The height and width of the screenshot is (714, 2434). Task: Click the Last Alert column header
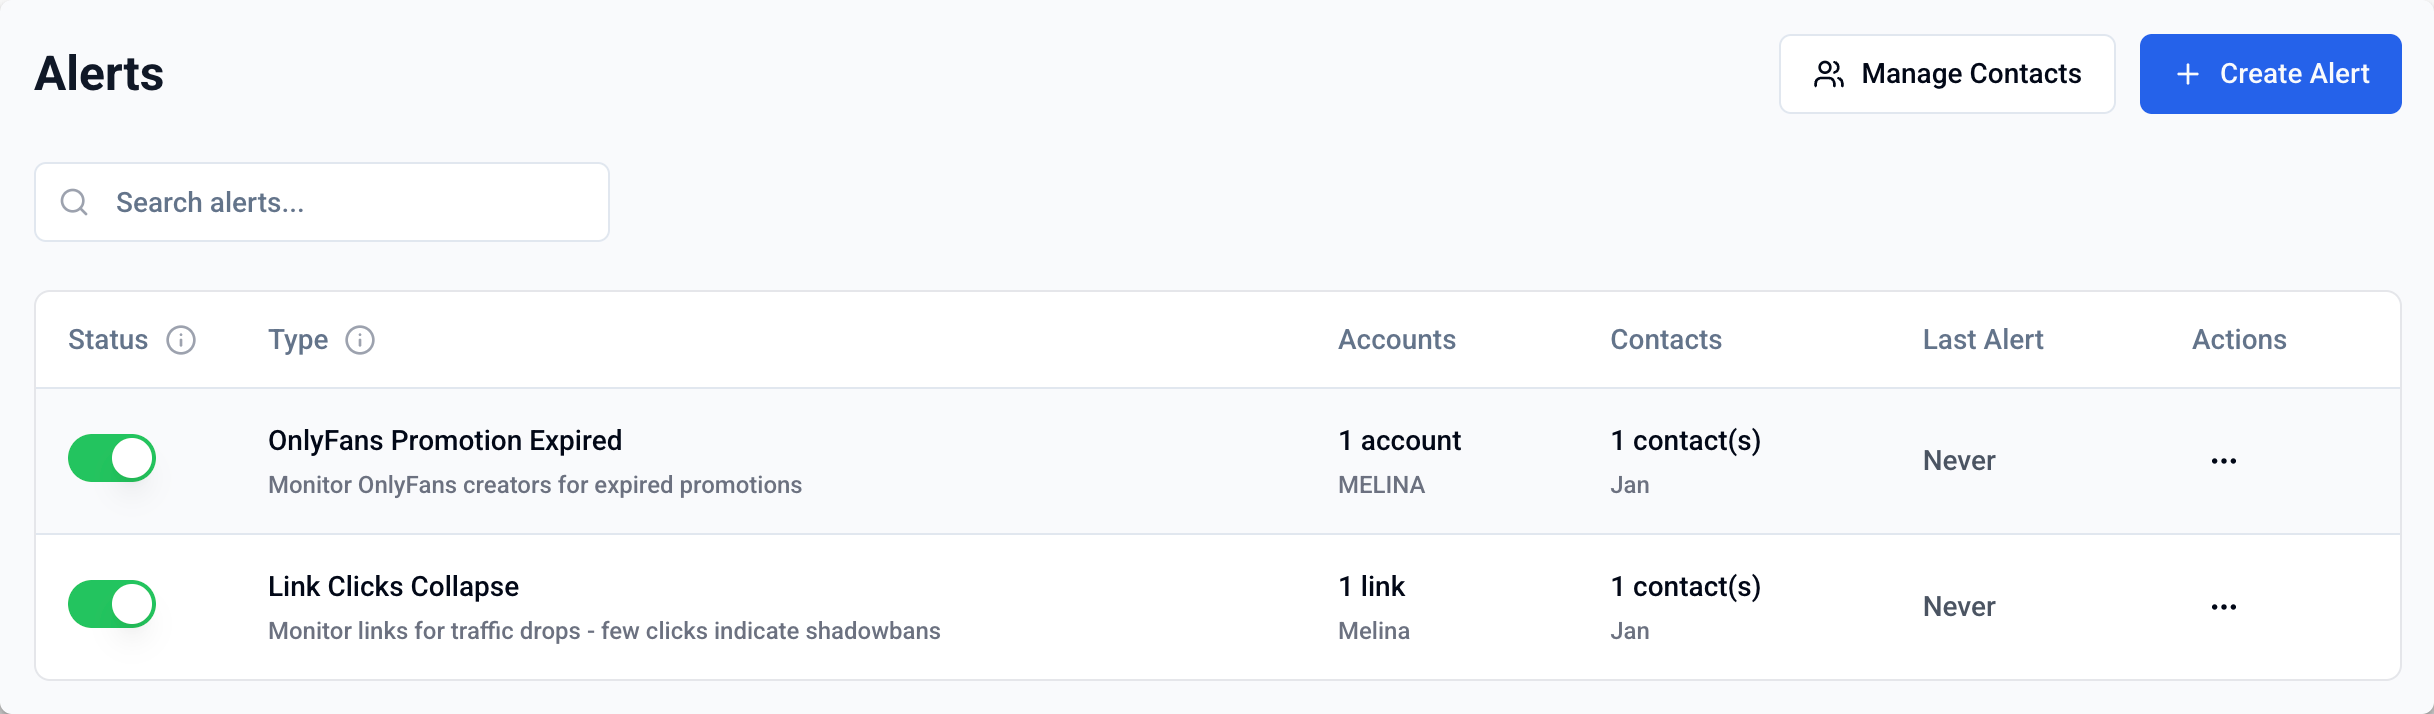tap(1982, 340)
